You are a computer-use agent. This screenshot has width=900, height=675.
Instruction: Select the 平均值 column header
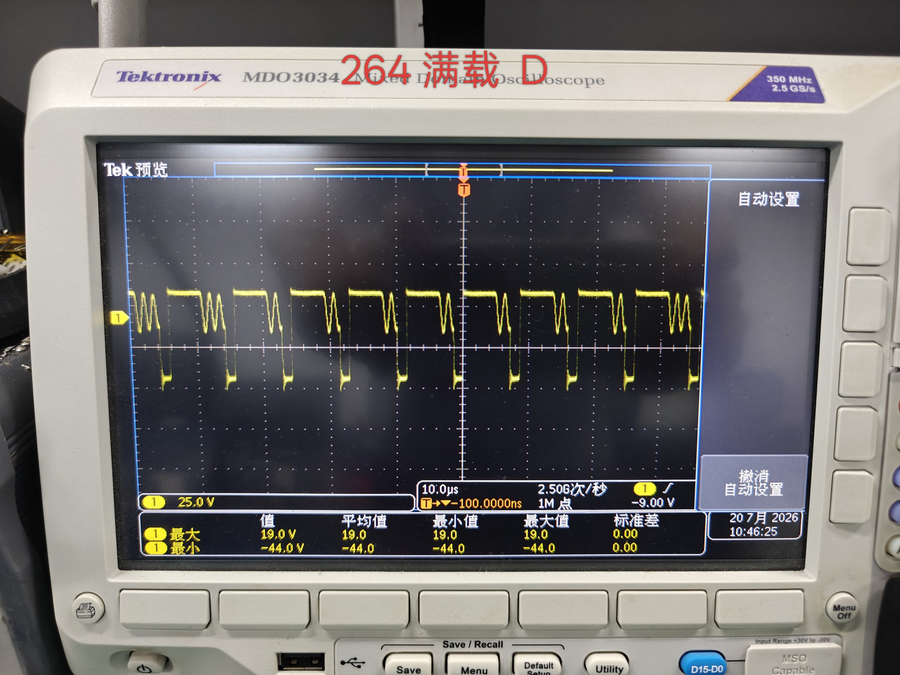pyautogui.click(x=364, y=521)
